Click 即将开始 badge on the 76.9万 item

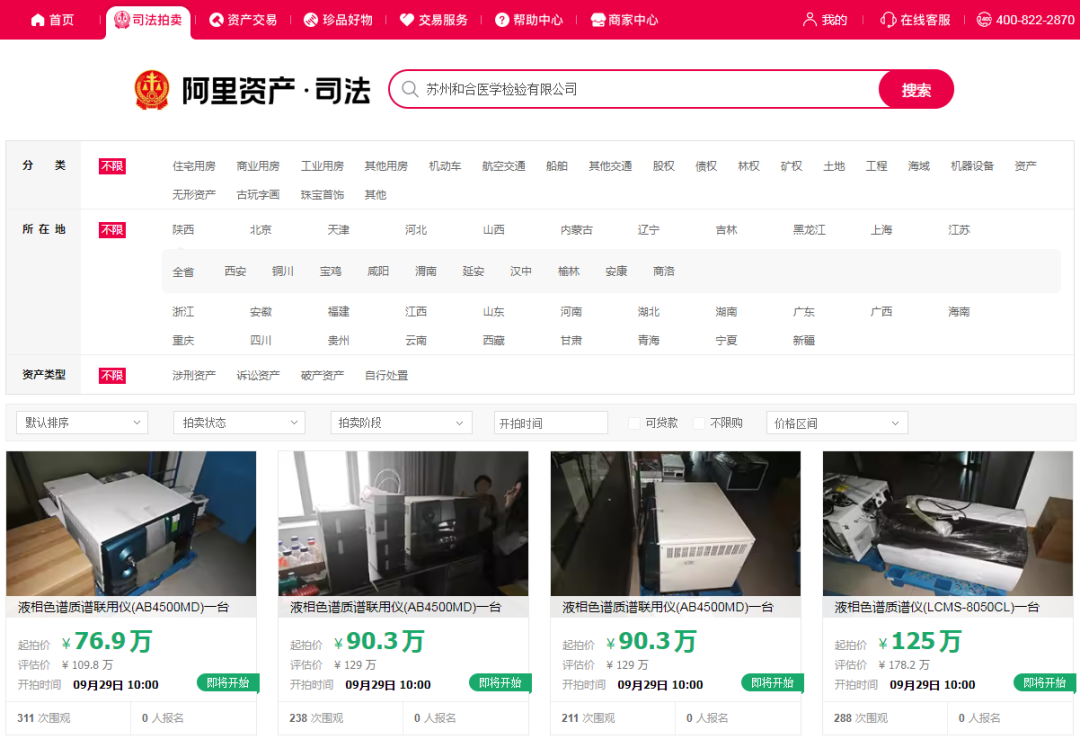(x=228, y=683)
